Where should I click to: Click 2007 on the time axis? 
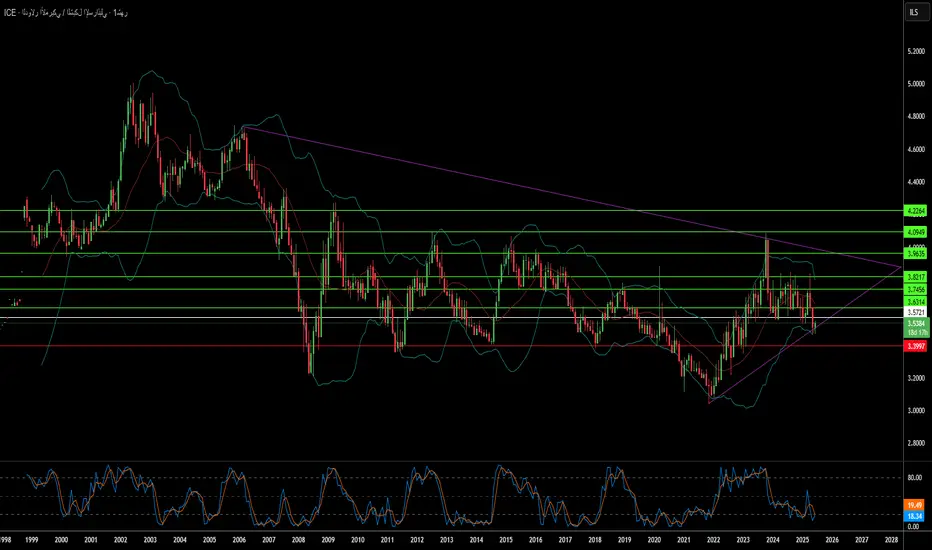click(269, 540)
